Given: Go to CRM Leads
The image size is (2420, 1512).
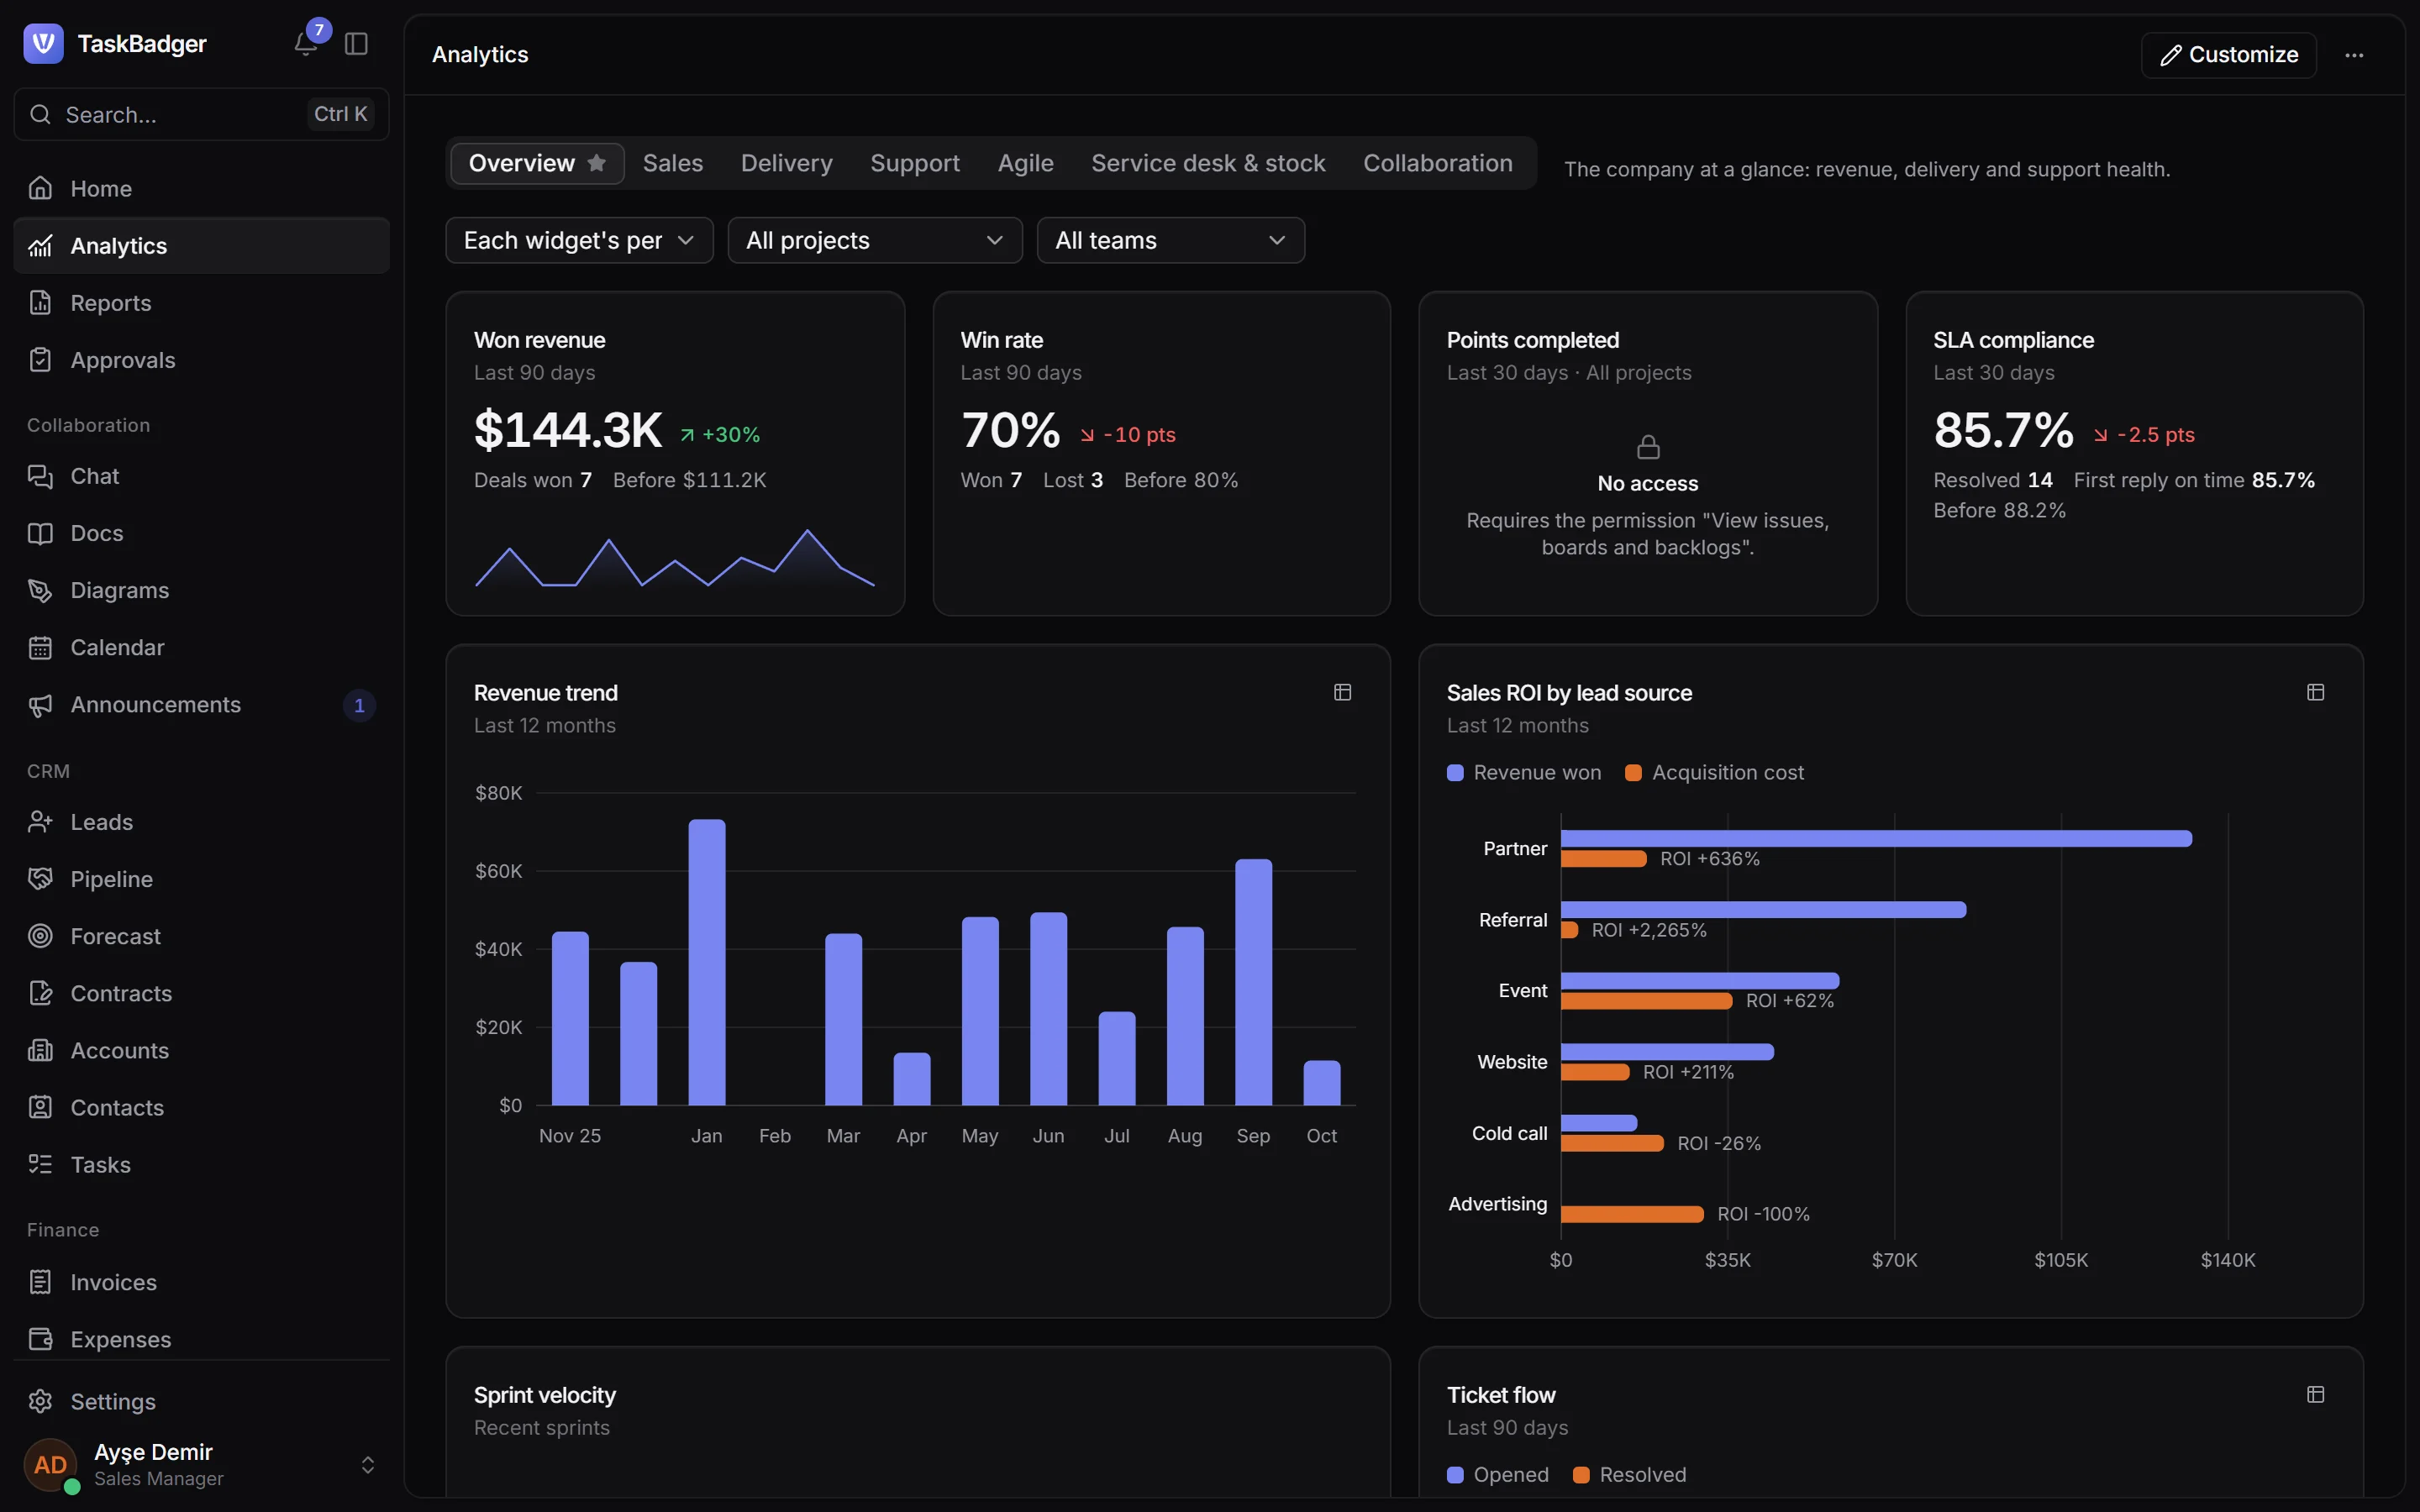Looking at the screenshot, I should click(202, 822).
